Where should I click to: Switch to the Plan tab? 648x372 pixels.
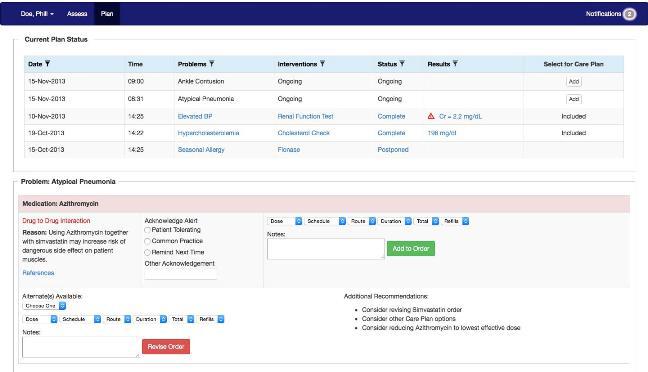click(x=107, y=14)
